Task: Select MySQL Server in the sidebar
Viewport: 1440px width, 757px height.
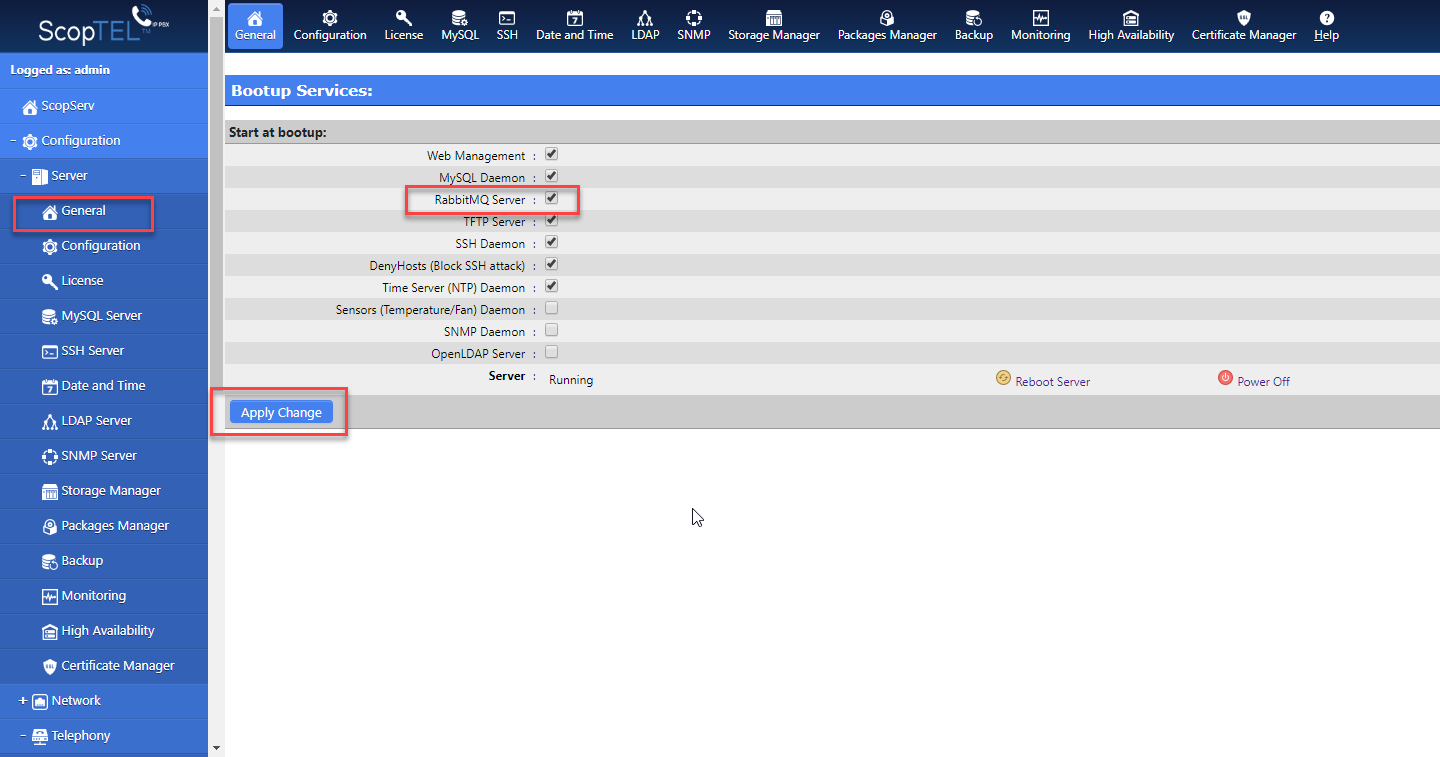Action: click(104, 316)
